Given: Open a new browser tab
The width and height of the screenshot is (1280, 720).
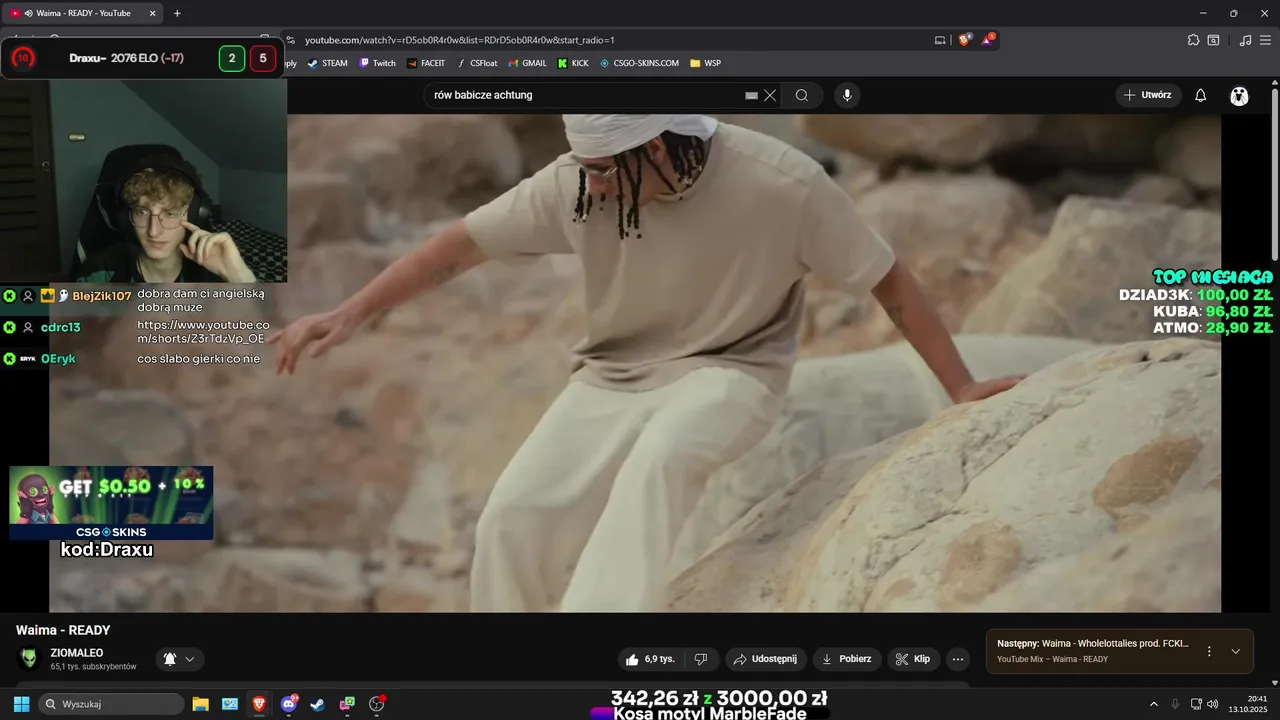Looking at the screenshot, I should (177, 13).
